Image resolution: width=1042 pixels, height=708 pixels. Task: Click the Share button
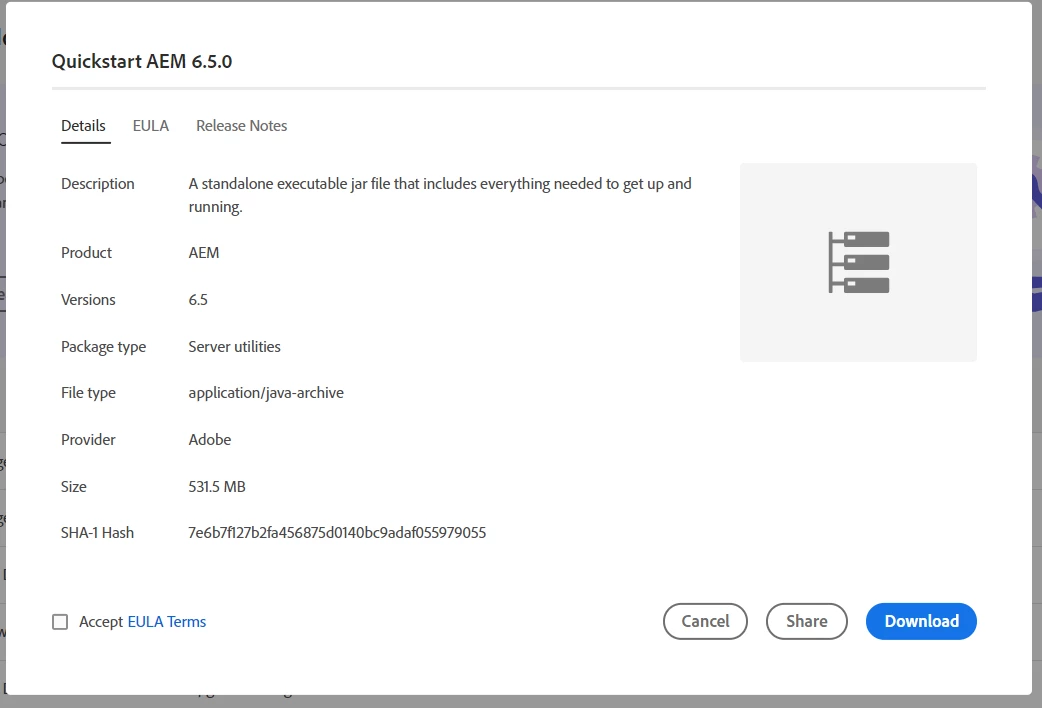click(x=807, y=622)
